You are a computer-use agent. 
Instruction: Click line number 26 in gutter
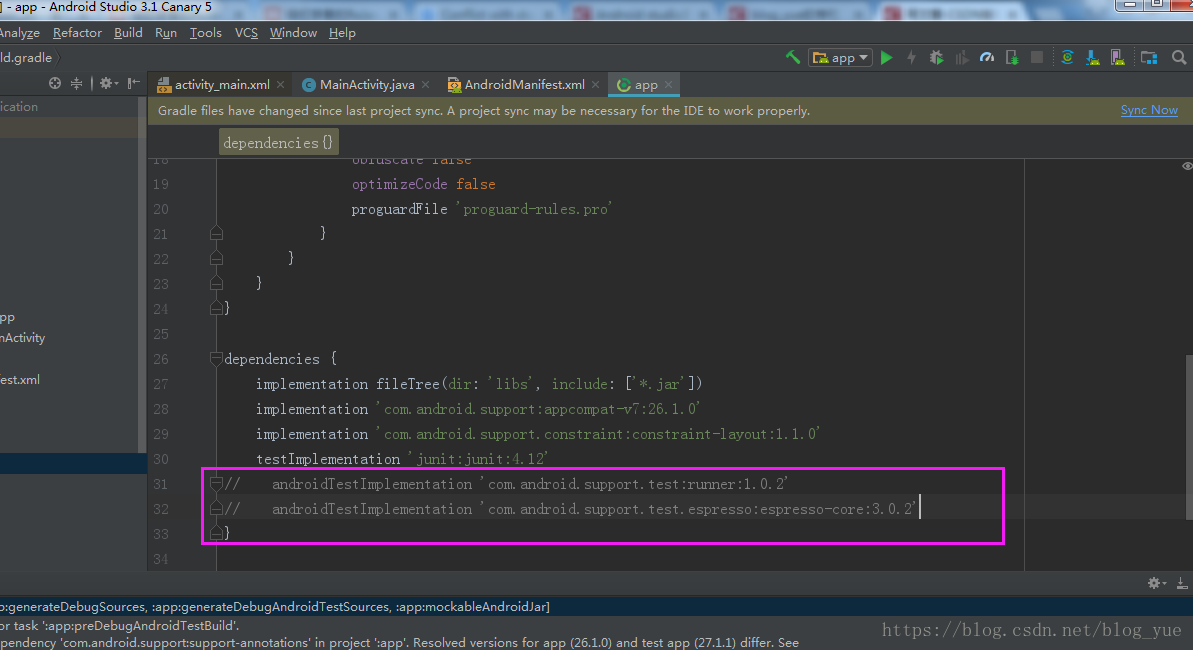(161, 358)
